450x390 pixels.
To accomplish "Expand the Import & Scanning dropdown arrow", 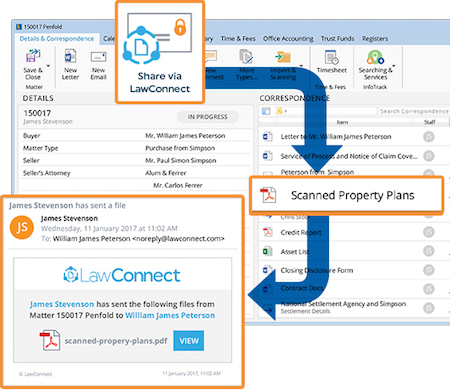I will [301, 66].
